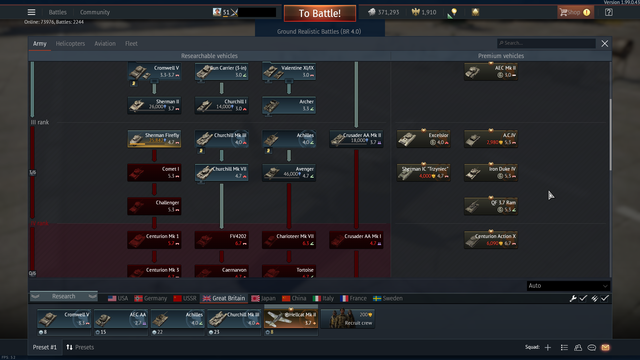
Task: Select Sweden nation
Action: 388,298
